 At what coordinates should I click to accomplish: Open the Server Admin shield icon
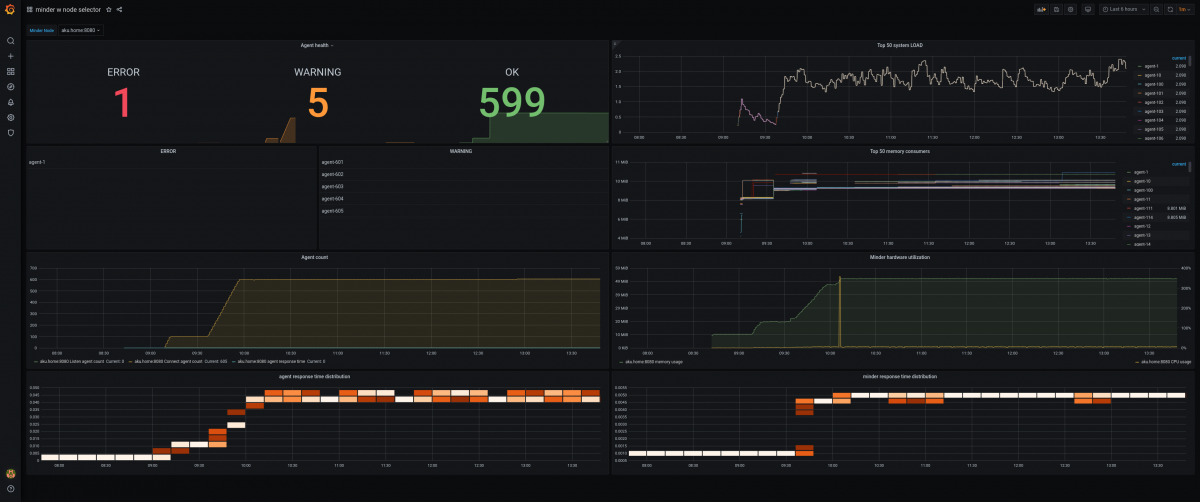tap(10, 132)
